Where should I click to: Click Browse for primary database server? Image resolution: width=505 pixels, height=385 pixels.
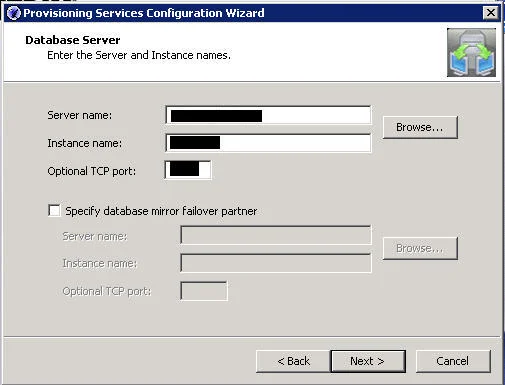click(420, 127)
